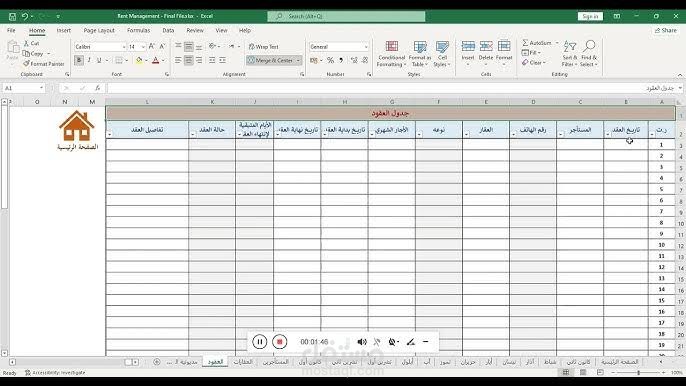Open Find & Select magnifier
This screenshot has width=686, height=386.
tap(589, 54)
